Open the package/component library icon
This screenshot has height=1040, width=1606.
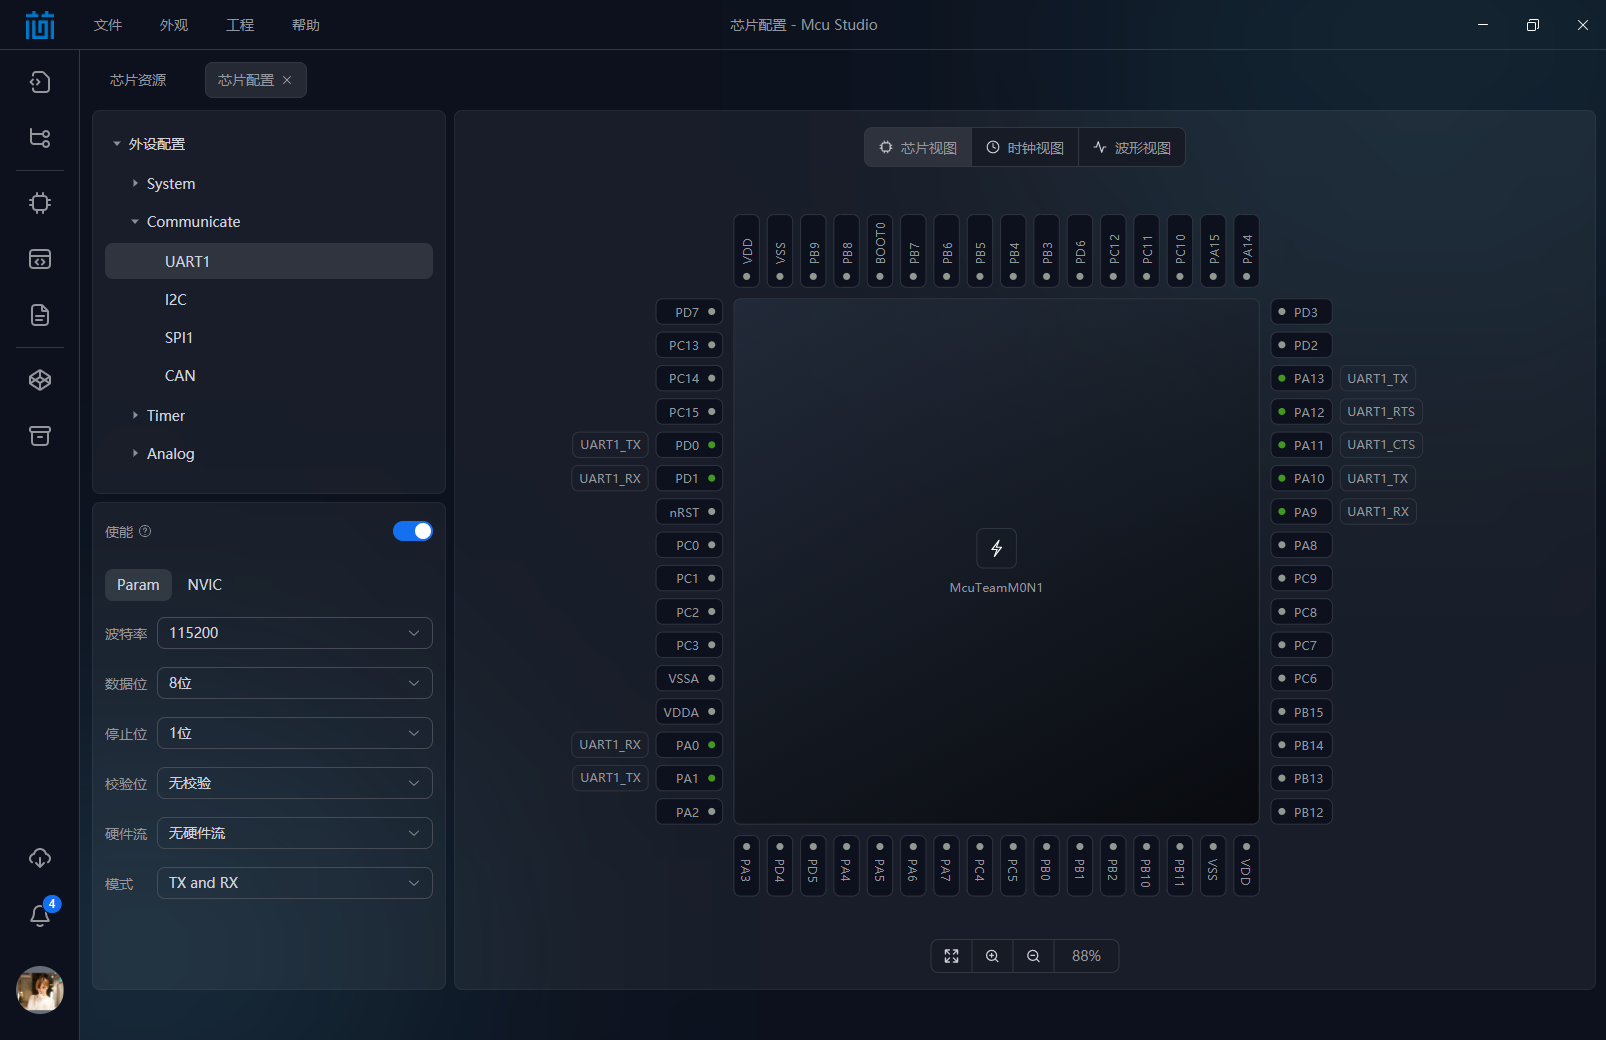40,379
